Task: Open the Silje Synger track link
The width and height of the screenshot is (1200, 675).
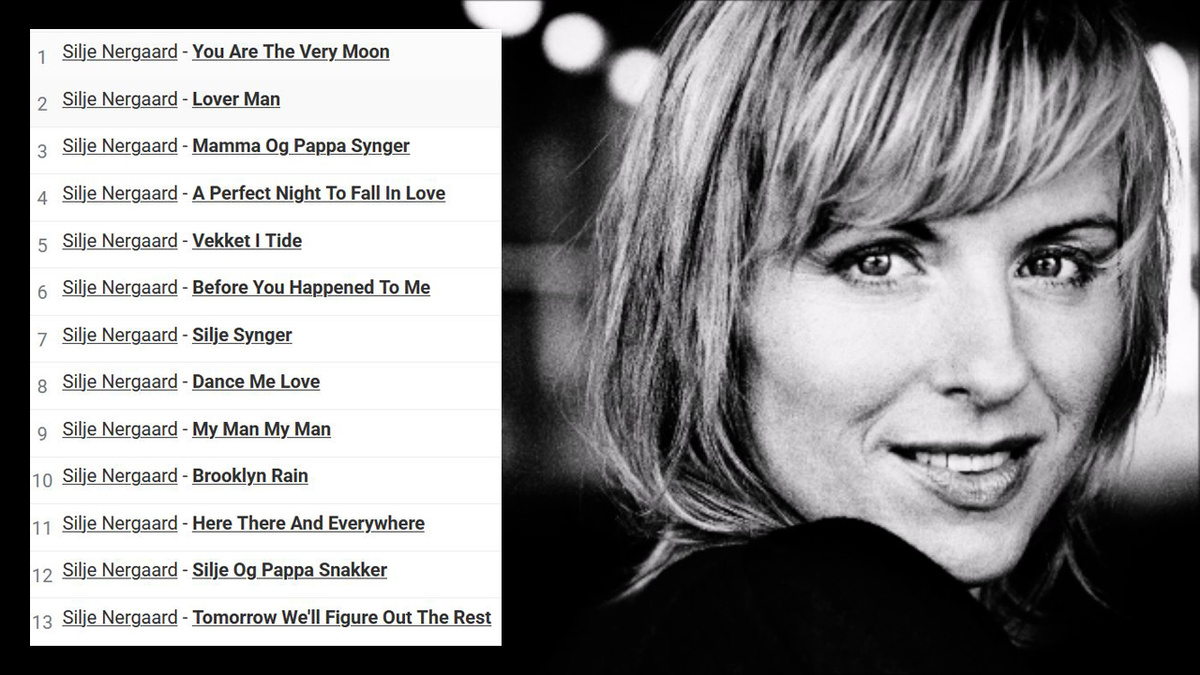Action: [242, 335]
